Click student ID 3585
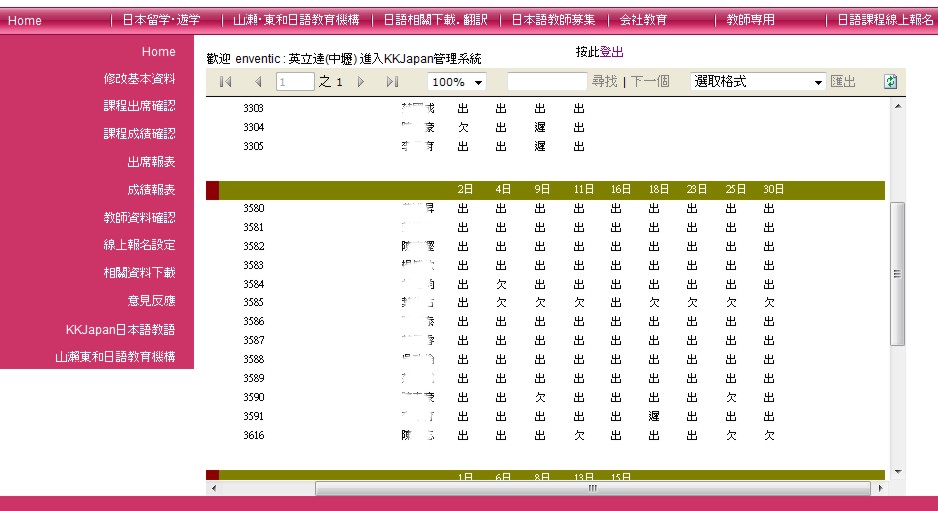 (254, 303)
